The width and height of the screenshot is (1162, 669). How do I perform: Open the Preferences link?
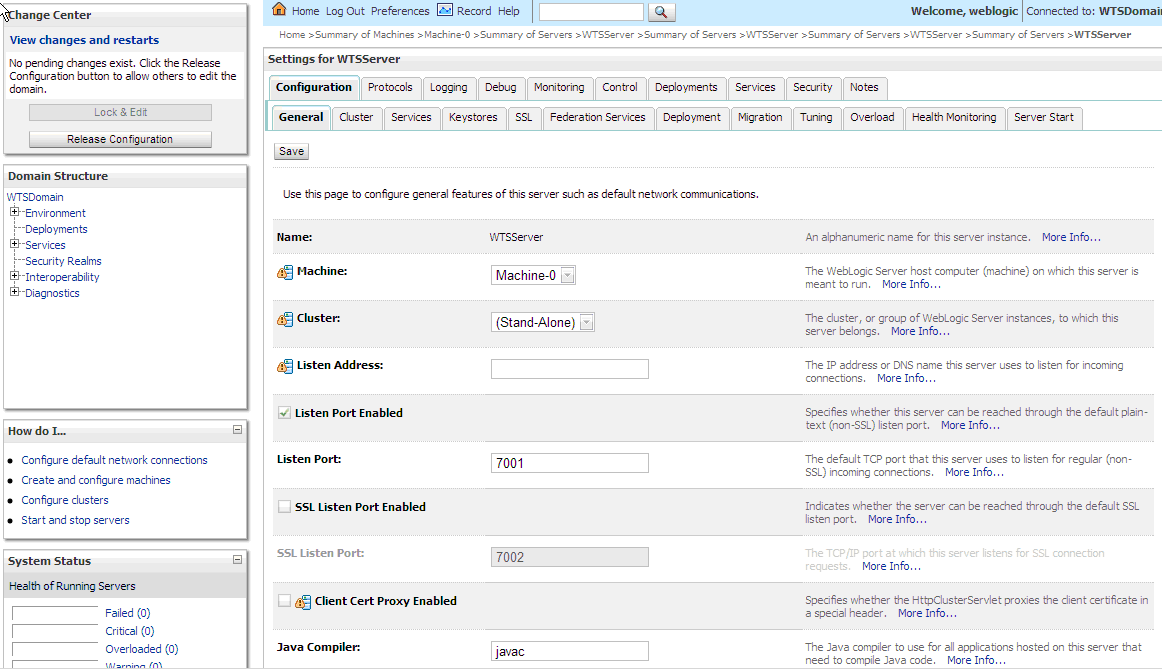tap(400, 11)
